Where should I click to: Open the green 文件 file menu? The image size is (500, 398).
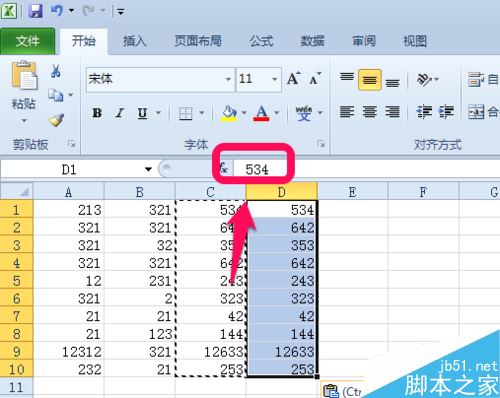27,41
